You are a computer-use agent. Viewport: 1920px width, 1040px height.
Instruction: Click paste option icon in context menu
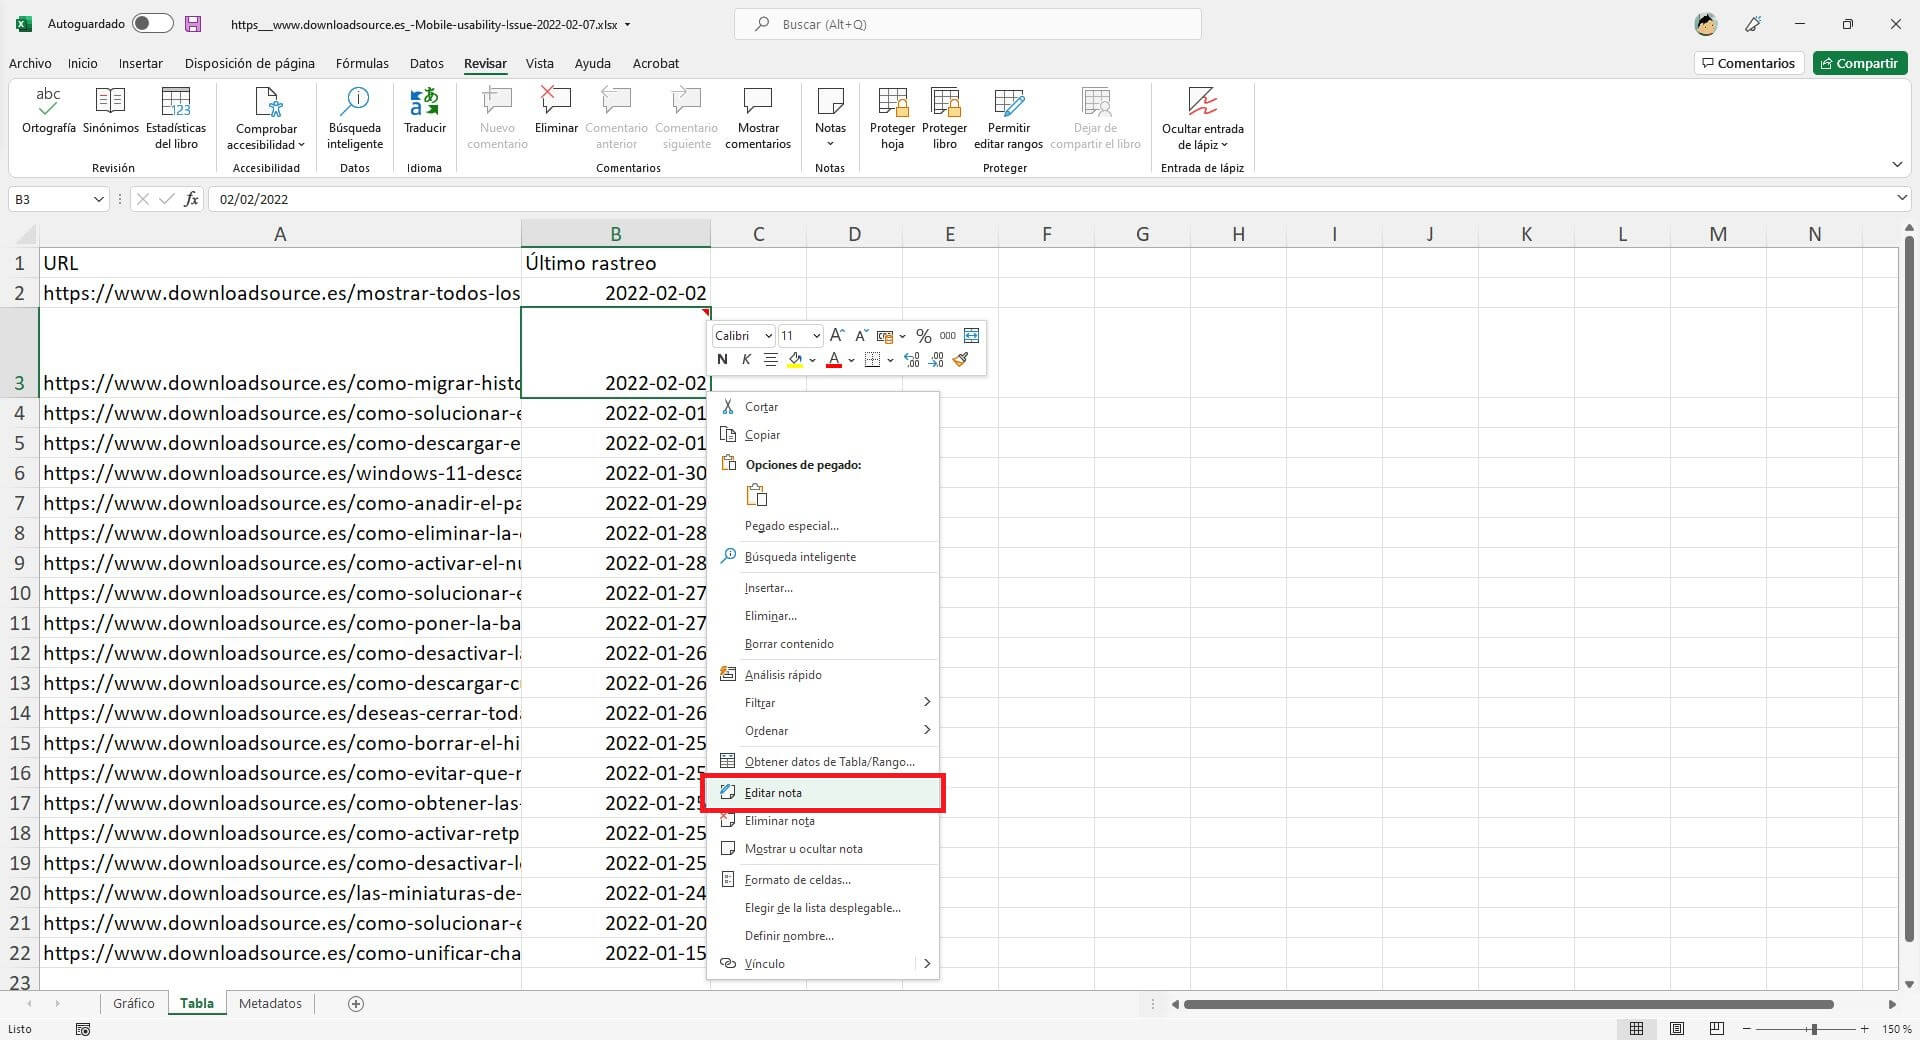pyautogui.click(x=757, y=495)
